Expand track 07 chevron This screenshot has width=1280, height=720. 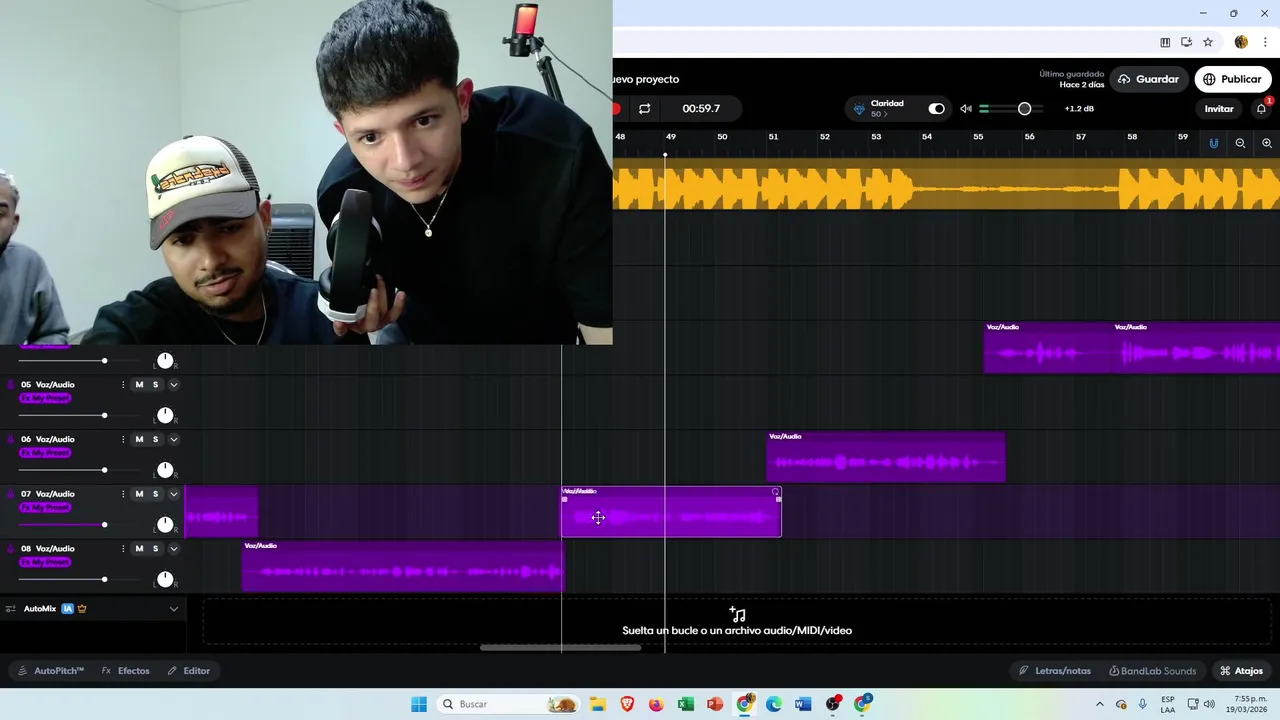[x=173, y=494]
